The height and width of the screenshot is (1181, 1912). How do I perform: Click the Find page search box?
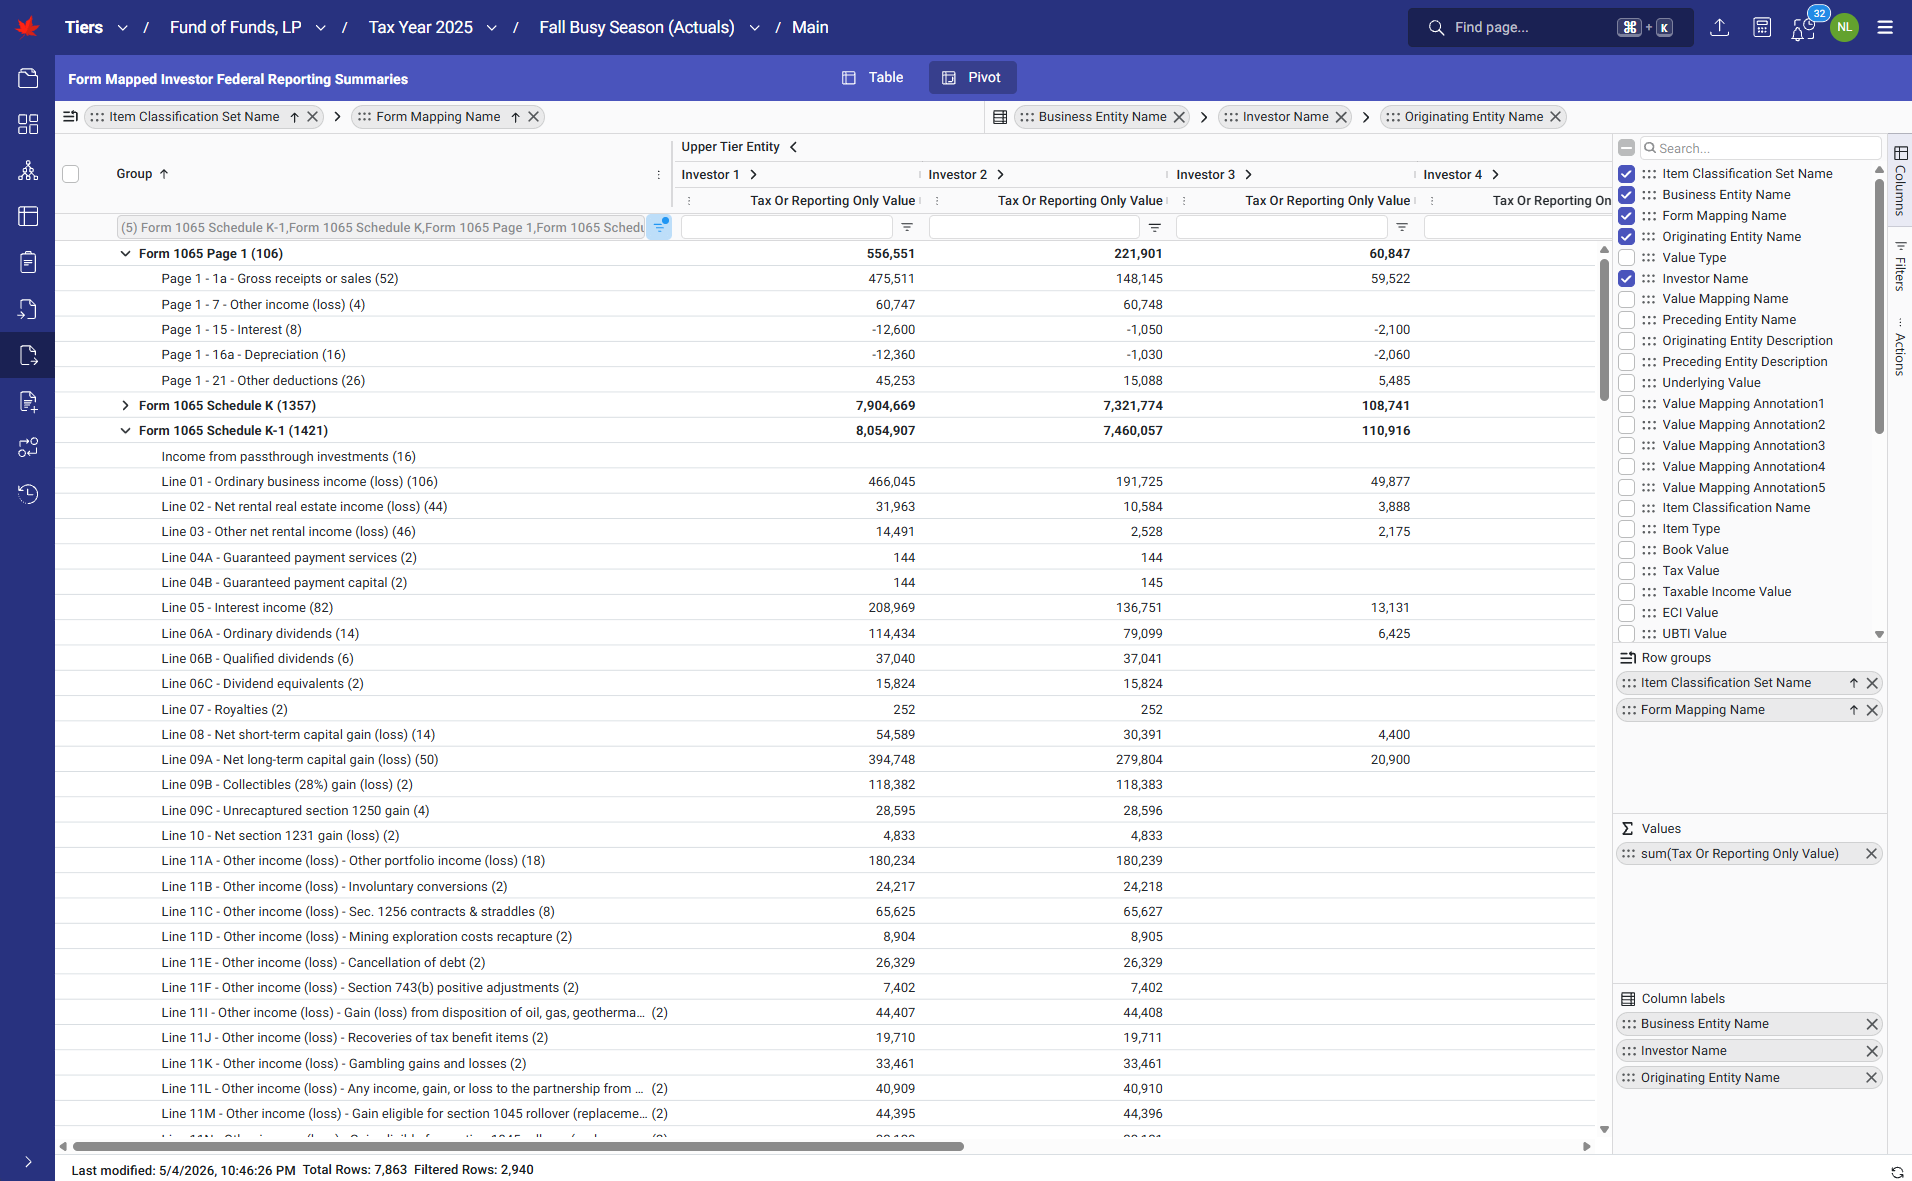click(x=1551, y=27)
